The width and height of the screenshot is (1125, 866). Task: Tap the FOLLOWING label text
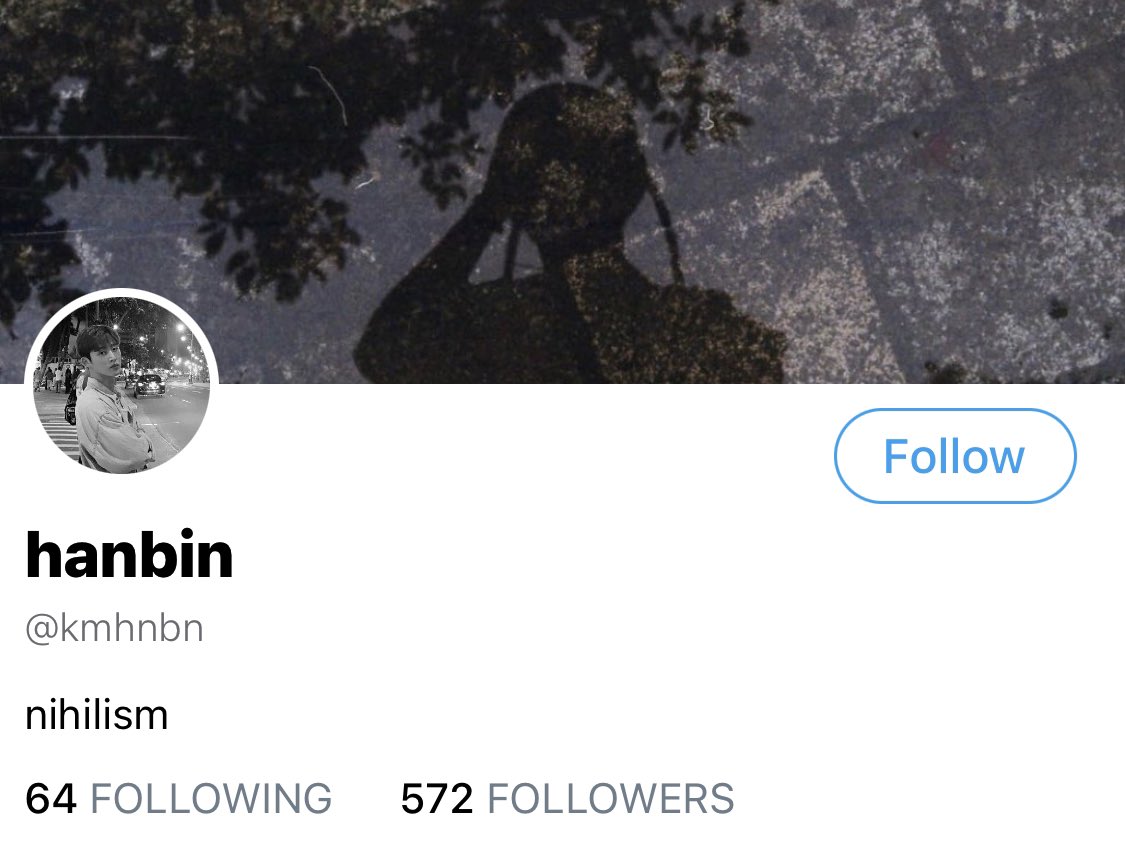pyautogui.click(x=211, y=799)
